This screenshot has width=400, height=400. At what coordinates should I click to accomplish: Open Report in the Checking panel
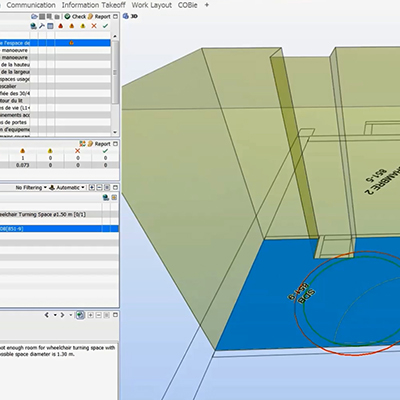point(99,16)
